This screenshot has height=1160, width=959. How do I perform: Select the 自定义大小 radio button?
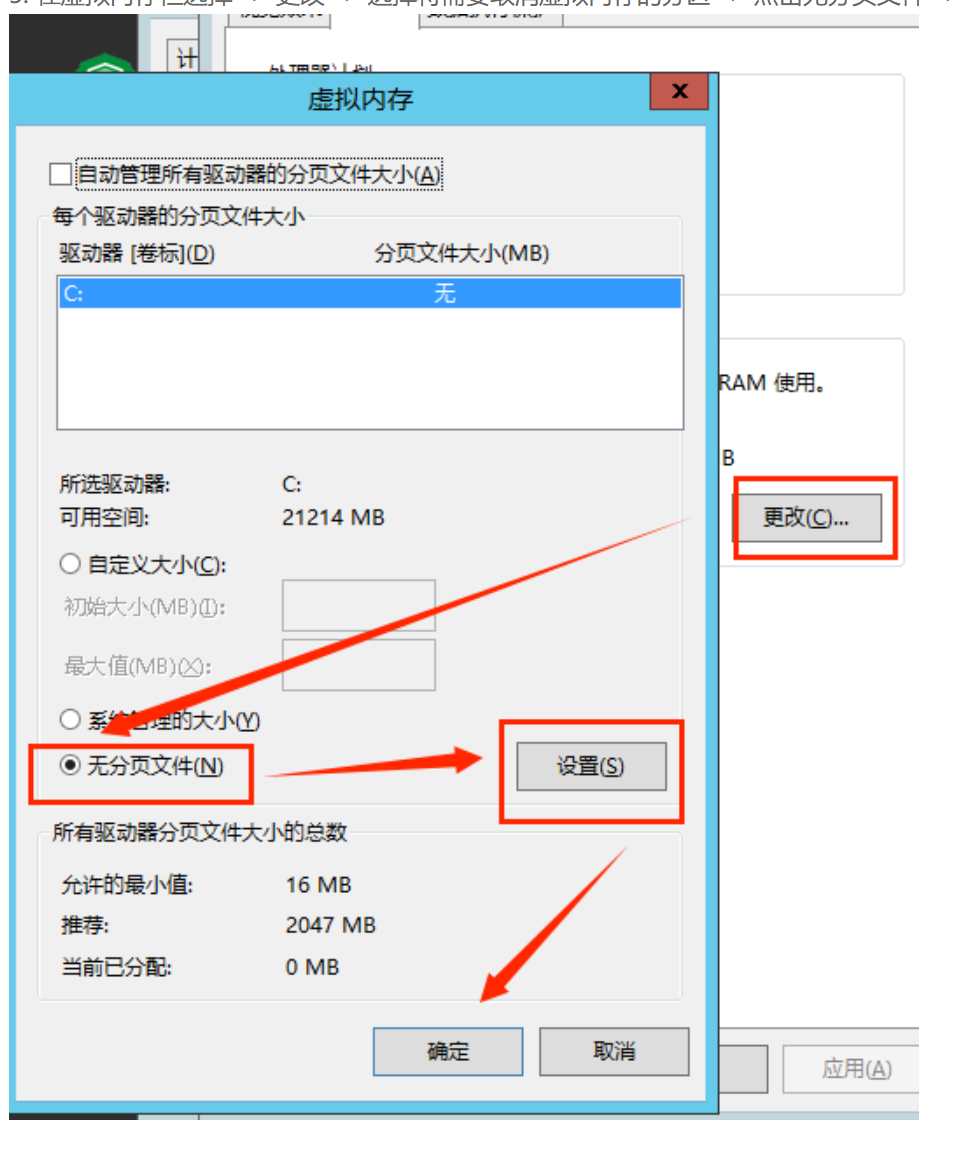(70, 564)
